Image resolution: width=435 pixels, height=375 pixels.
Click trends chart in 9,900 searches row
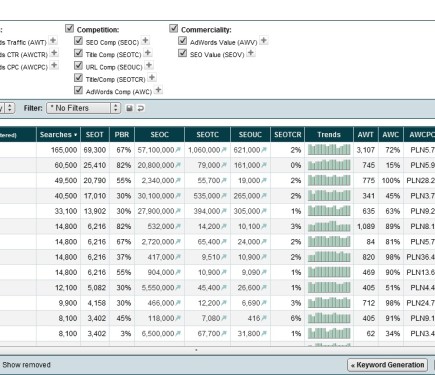329,303
